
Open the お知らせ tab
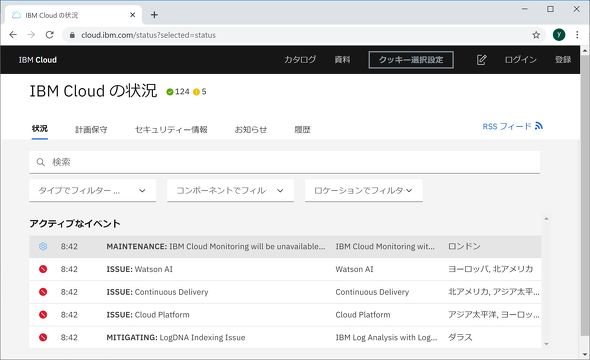(x=251, y=129)
